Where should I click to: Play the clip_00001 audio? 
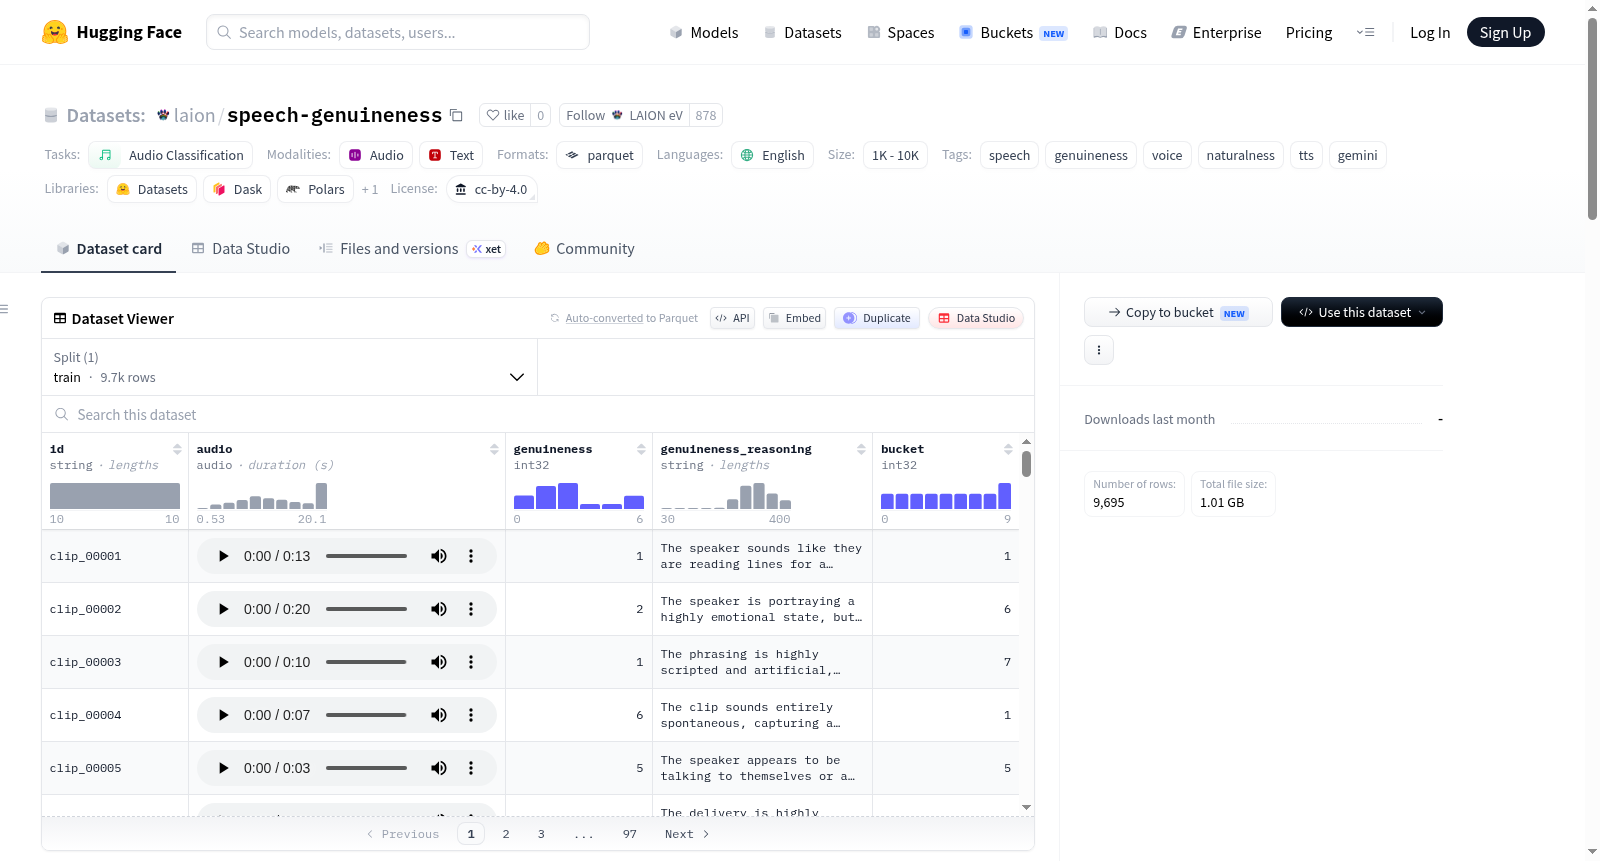[224, 556]
